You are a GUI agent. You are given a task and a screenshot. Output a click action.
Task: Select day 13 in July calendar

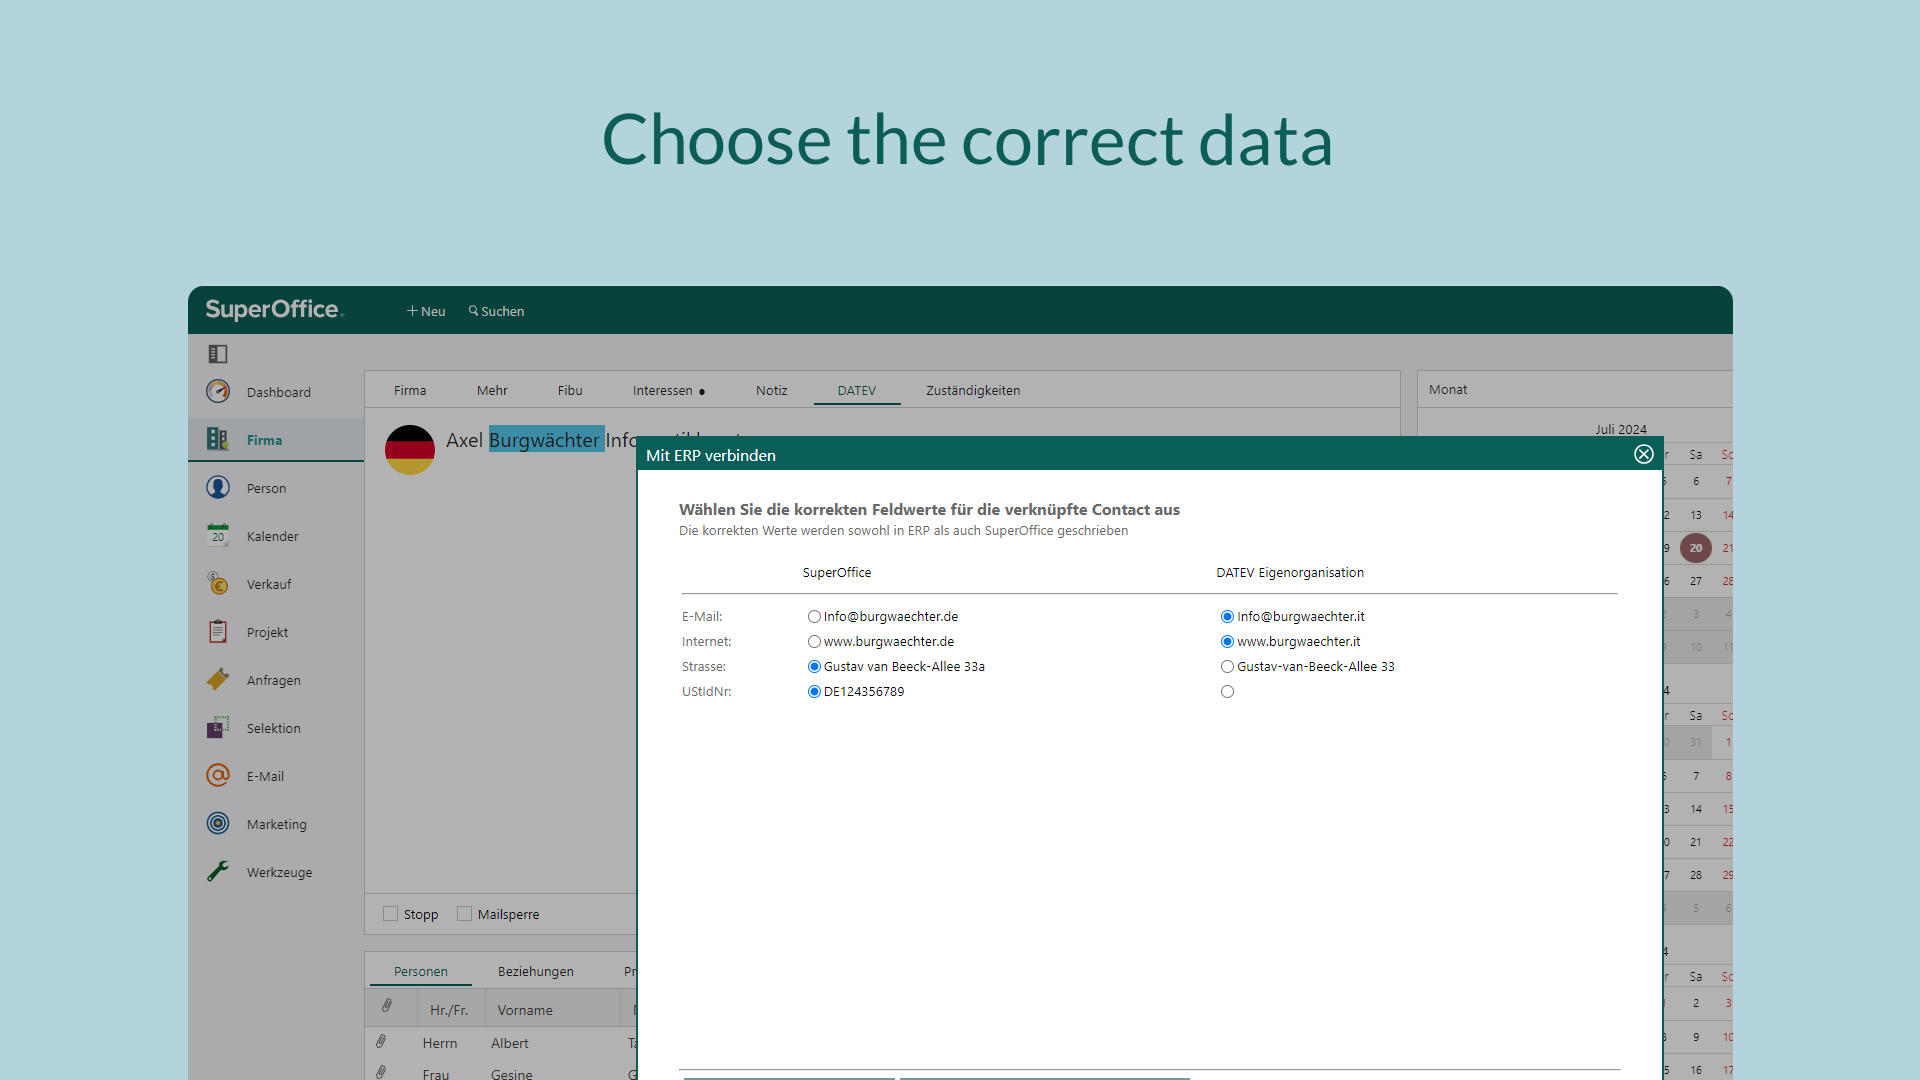click(1696, 515)
